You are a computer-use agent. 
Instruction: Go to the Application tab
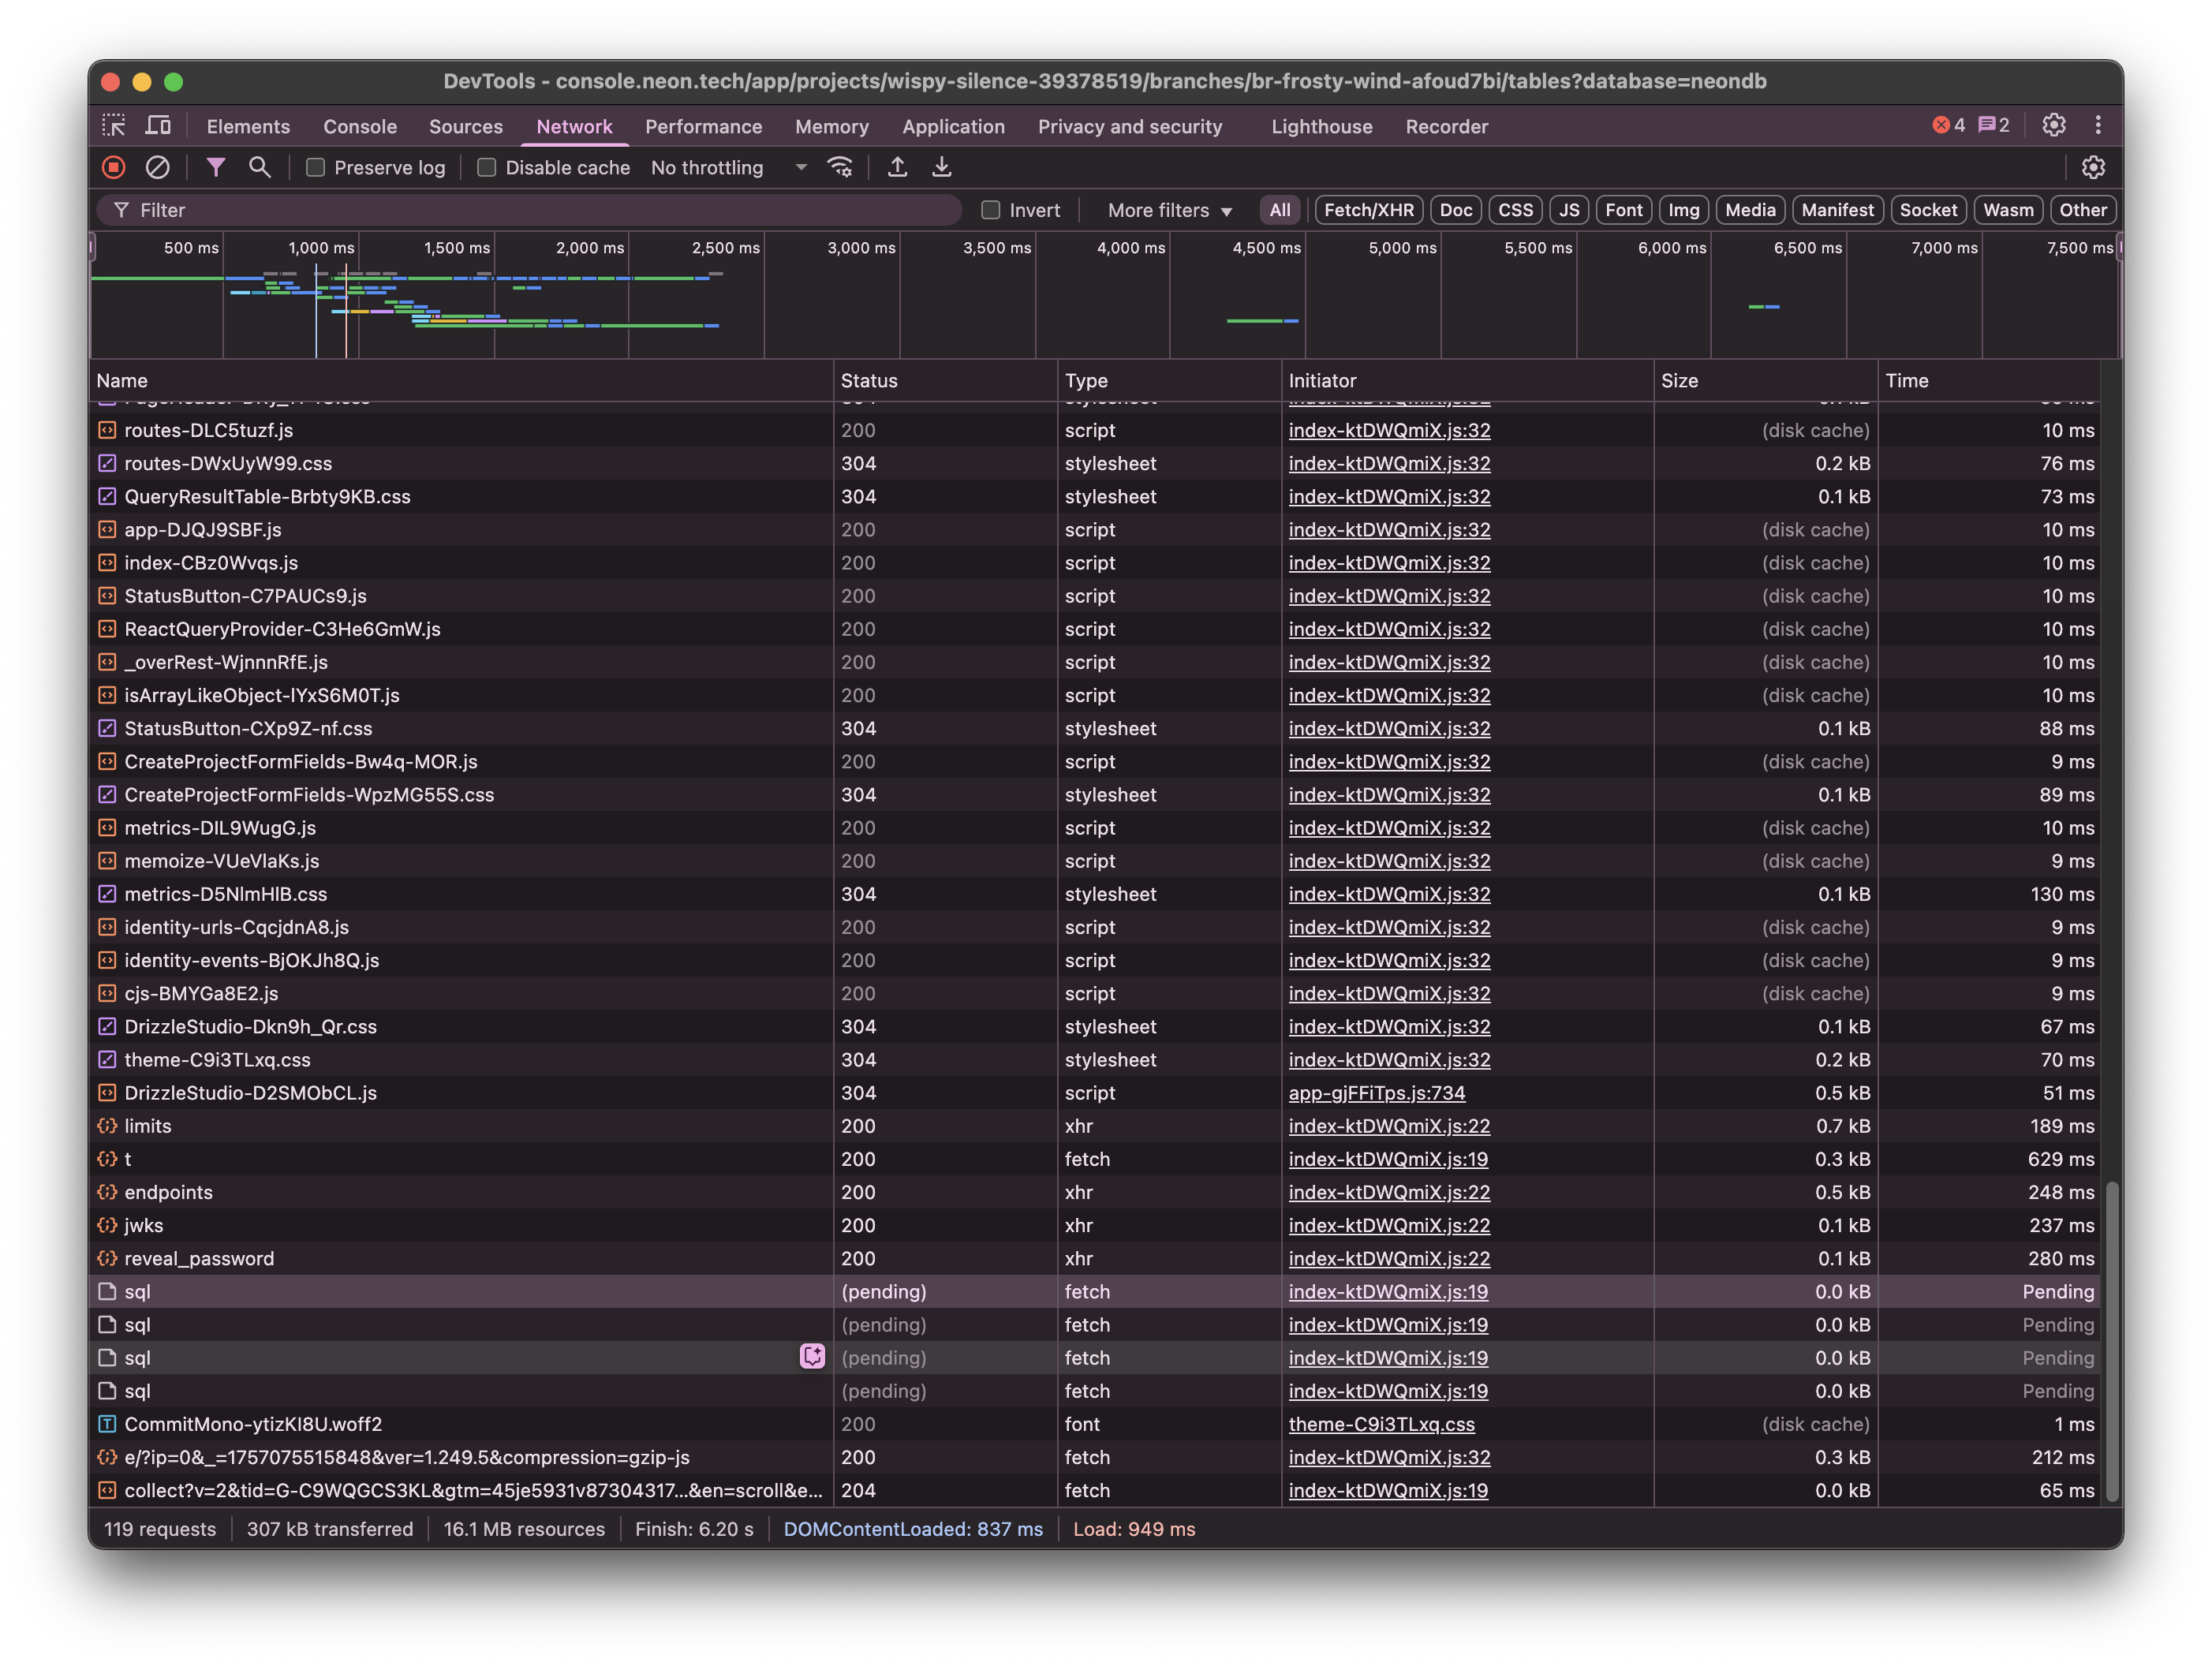click(x=953, y=126)
